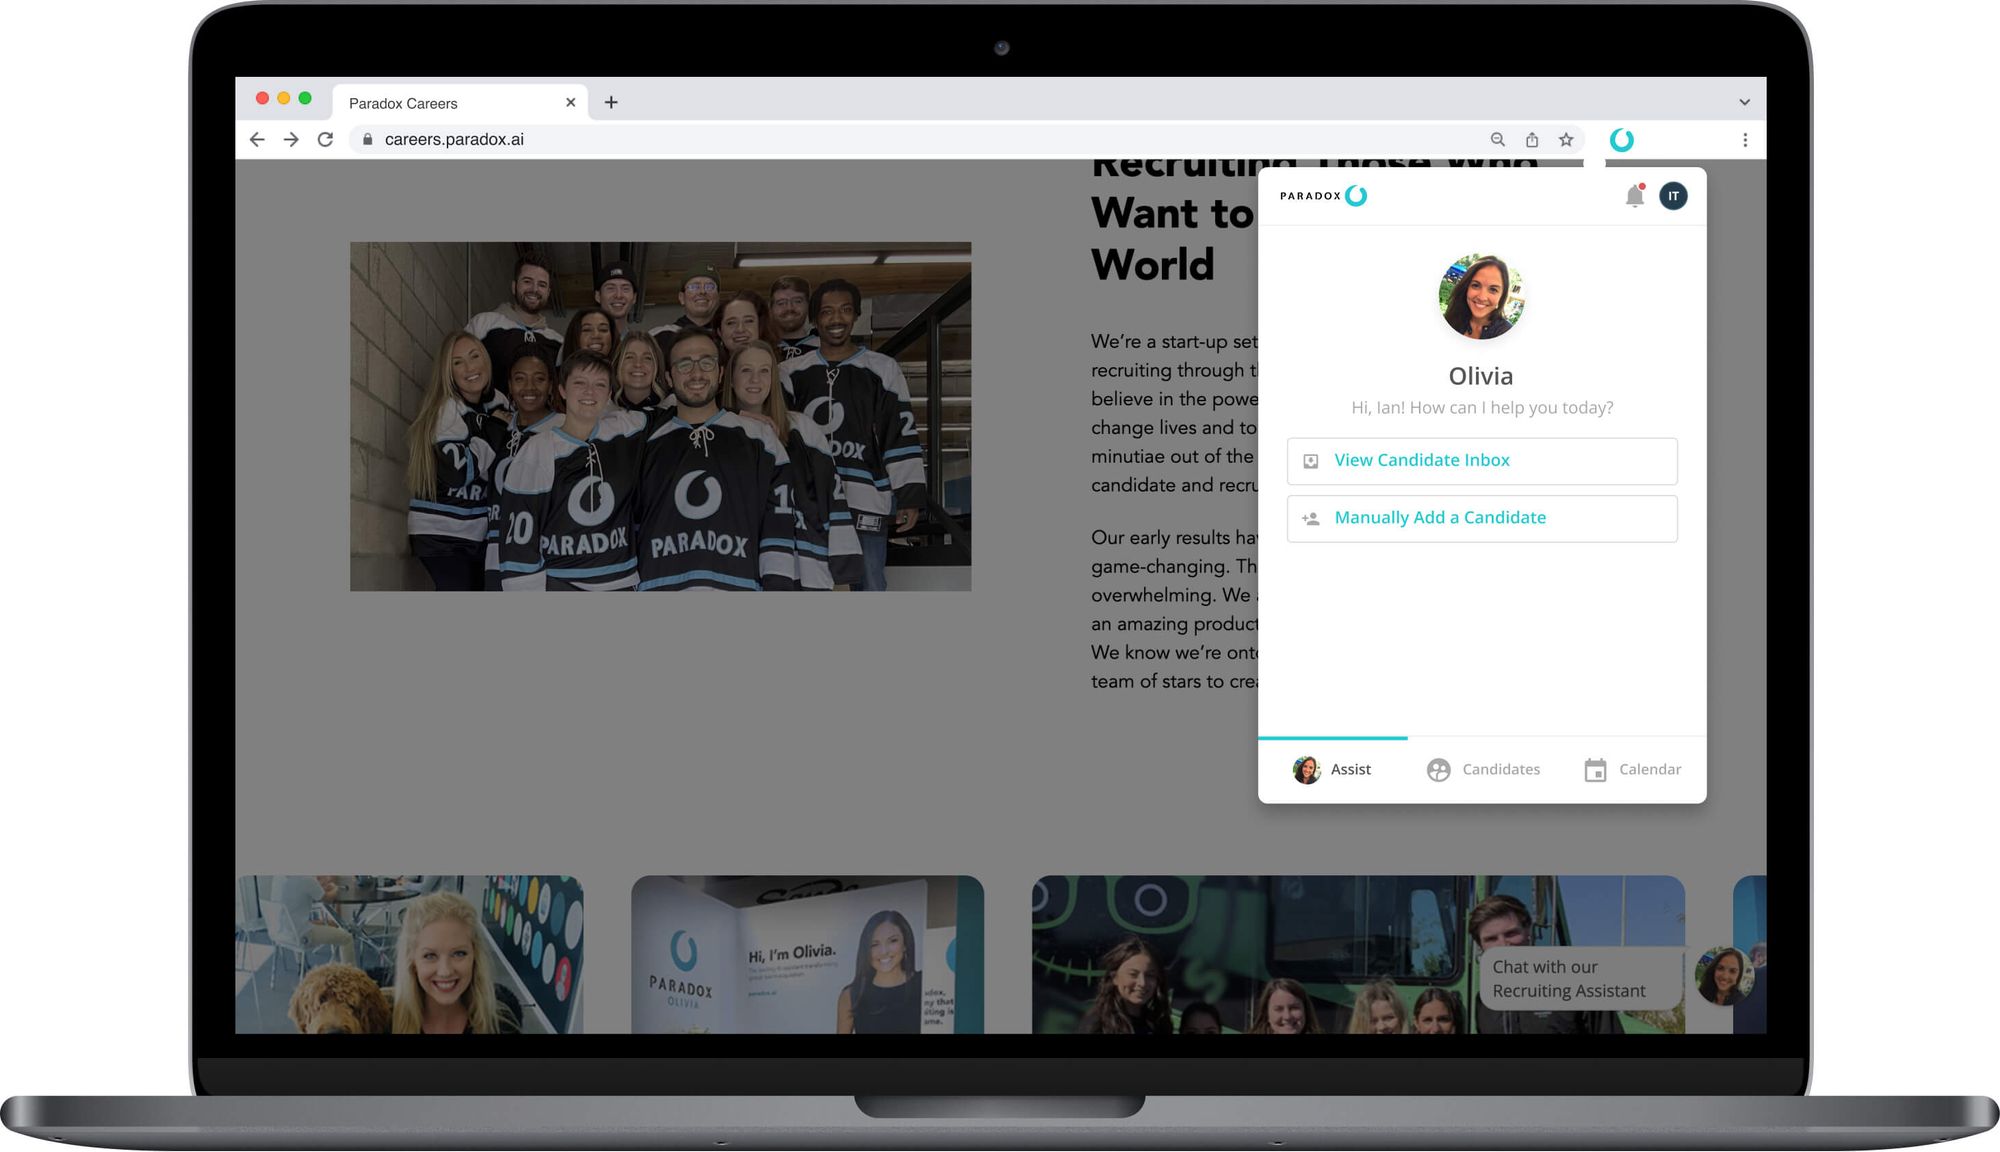Expand the tab search chevron

[1744, 102]
